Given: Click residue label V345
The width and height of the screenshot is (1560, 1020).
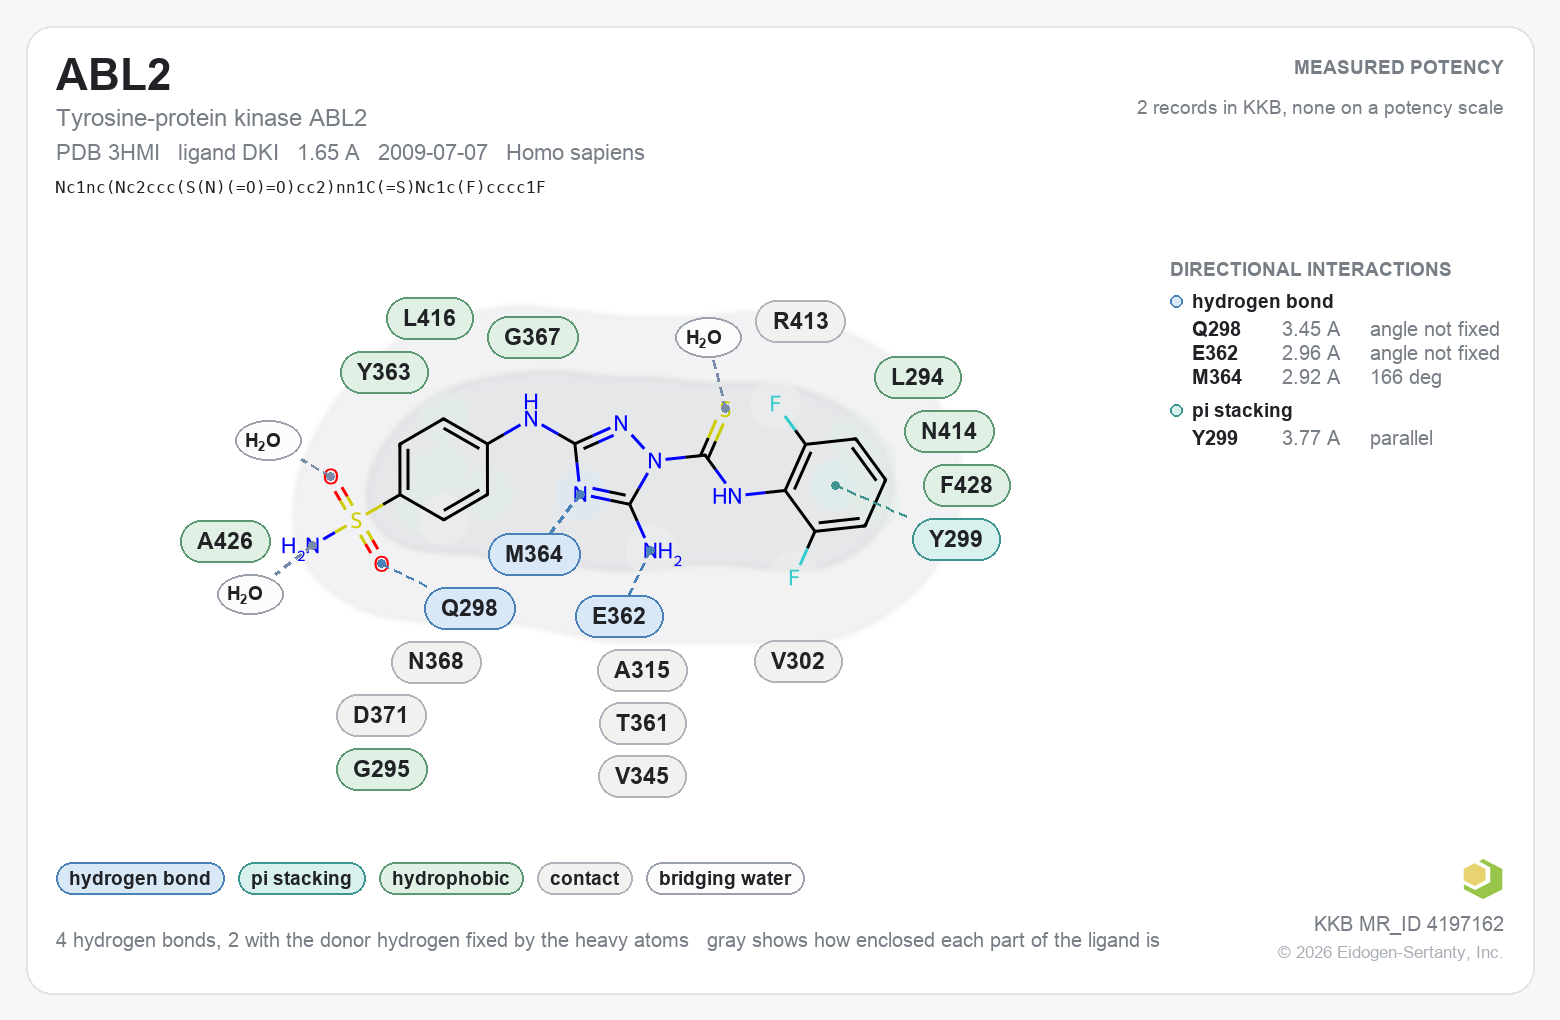Looking at the screenshot, I should [x=643, y=777].
